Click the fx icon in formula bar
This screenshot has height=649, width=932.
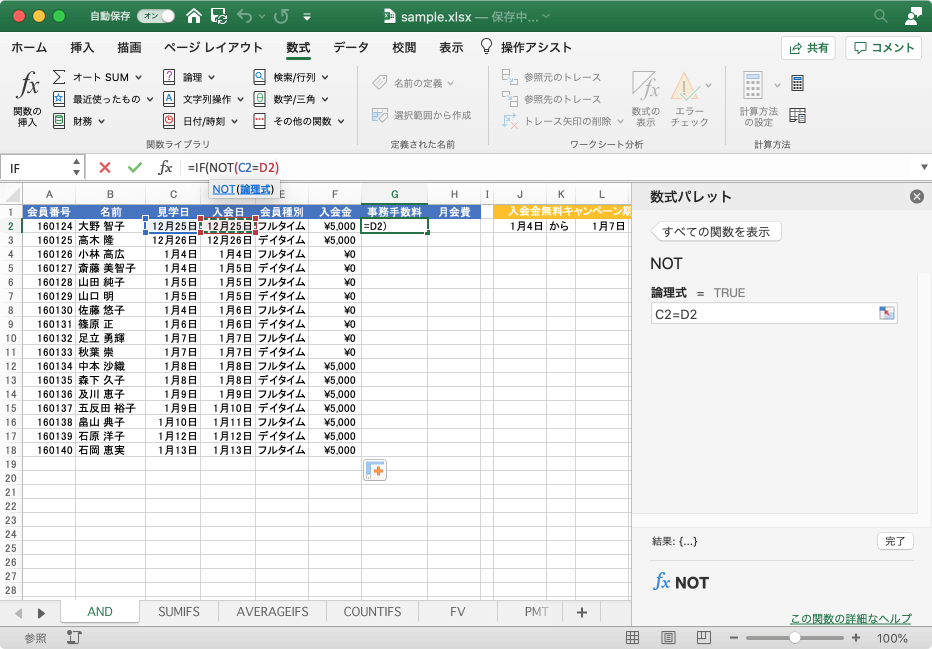click(x=165, y=168)
